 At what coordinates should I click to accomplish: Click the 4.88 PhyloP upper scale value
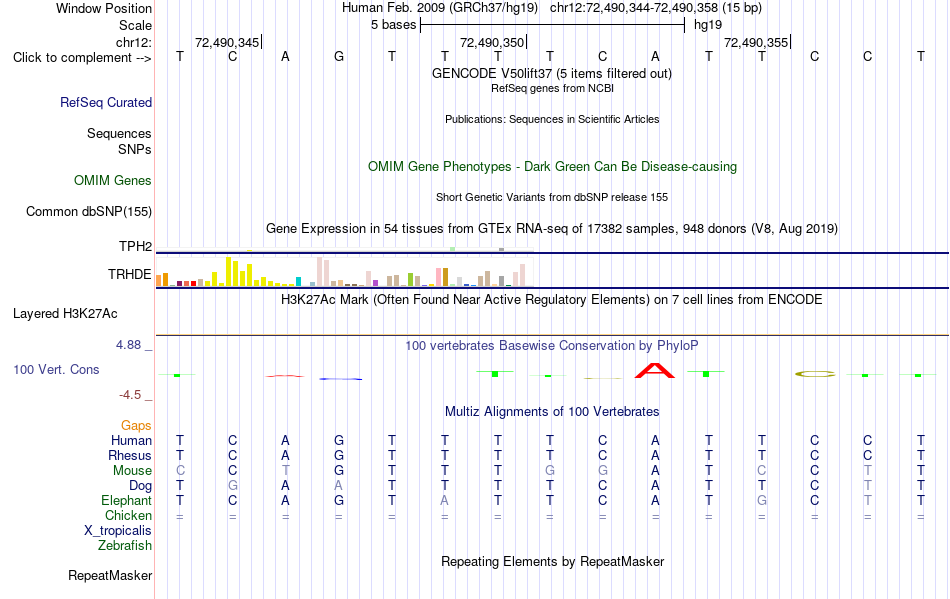click(x=129, y=345)
